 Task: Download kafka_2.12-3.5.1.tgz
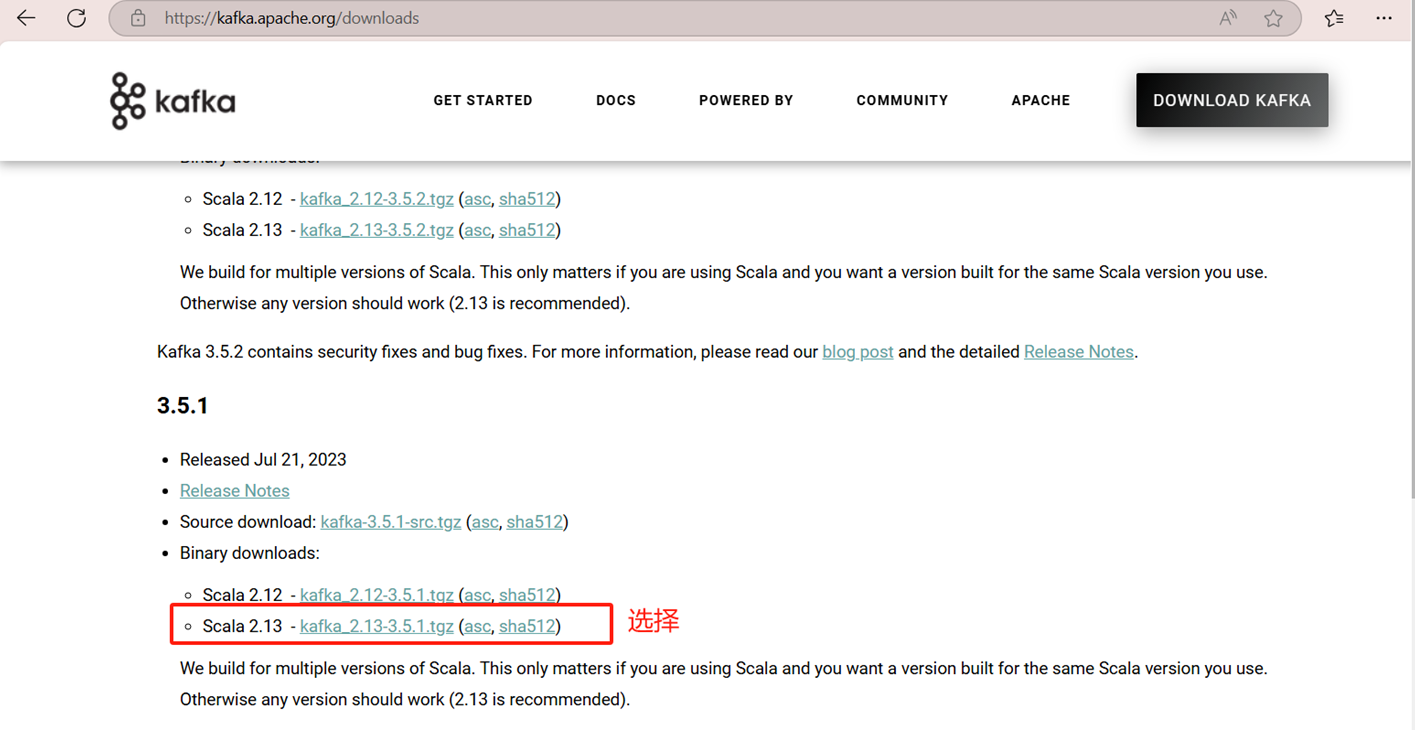(377, 595)
